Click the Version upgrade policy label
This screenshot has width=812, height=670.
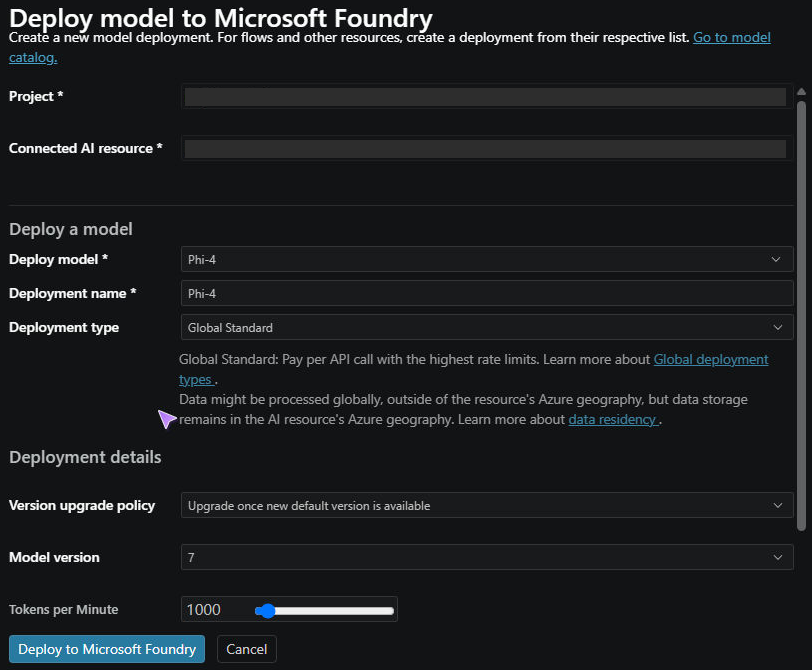pos(82,505)
